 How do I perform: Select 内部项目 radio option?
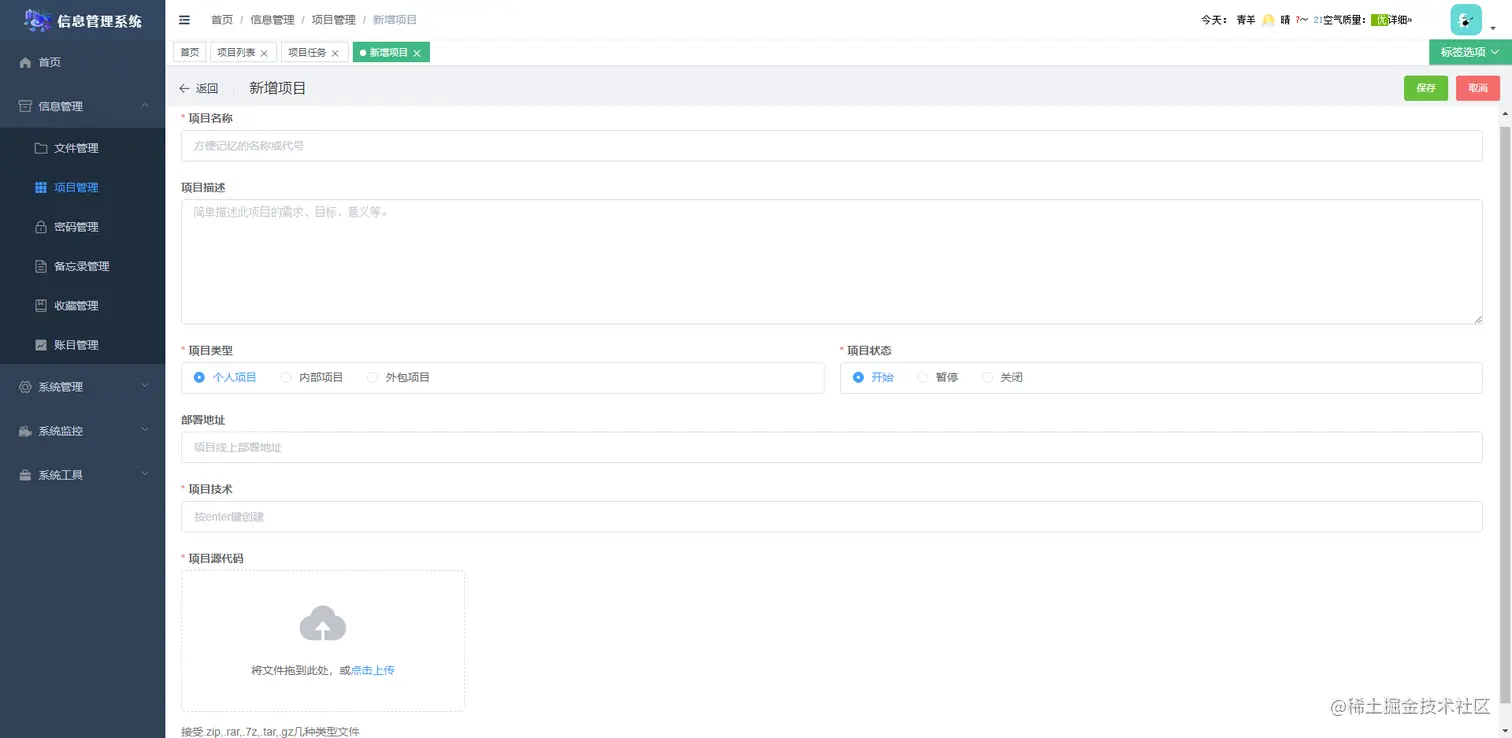(312, 377)
